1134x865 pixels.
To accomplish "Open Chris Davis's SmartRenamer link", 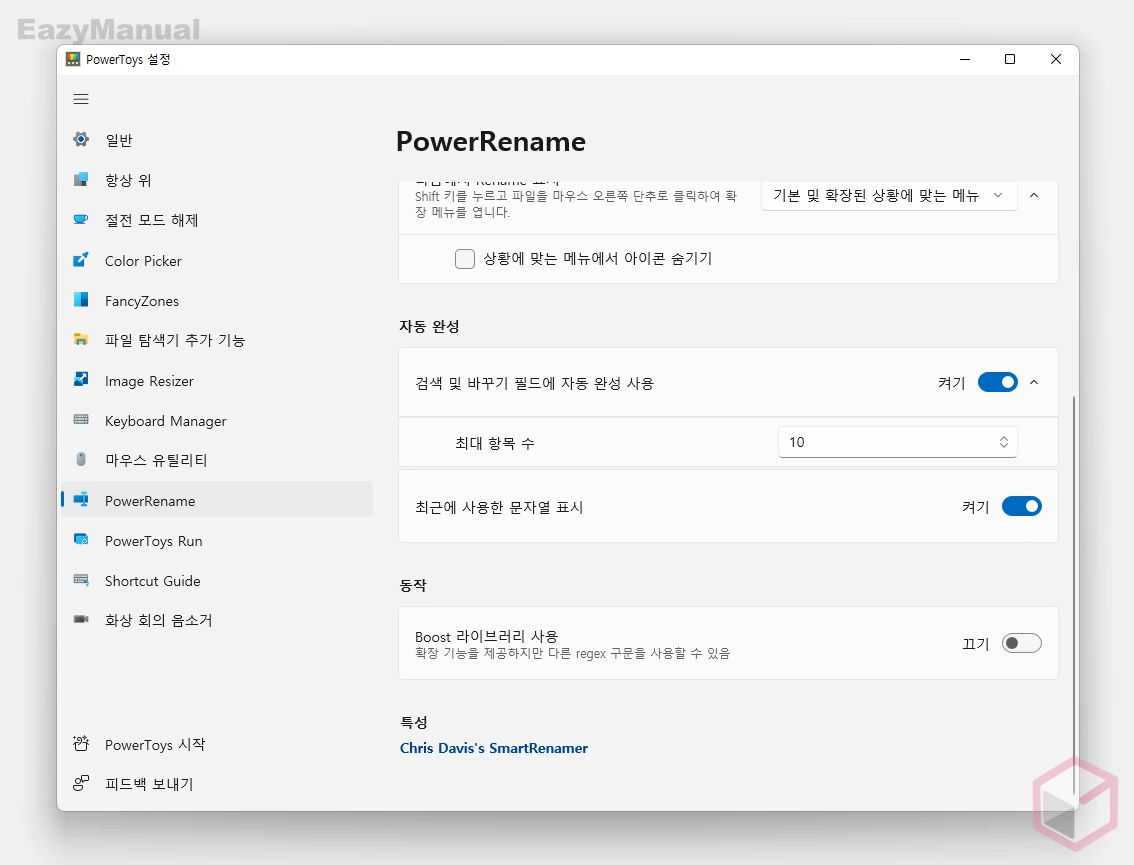I will (x=494, y=748).
